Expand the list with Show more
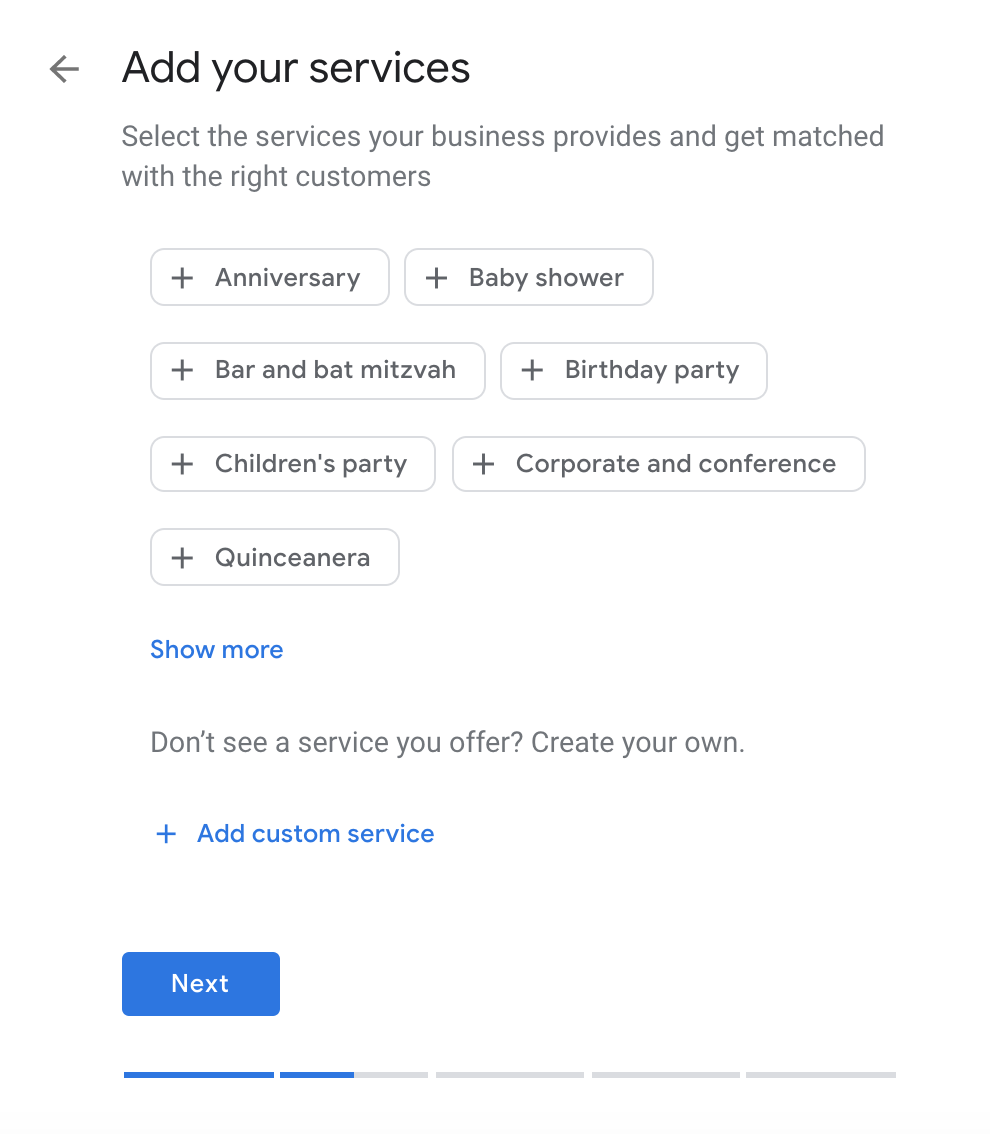This screenshot has height=1134, width=990. [216, 650]
